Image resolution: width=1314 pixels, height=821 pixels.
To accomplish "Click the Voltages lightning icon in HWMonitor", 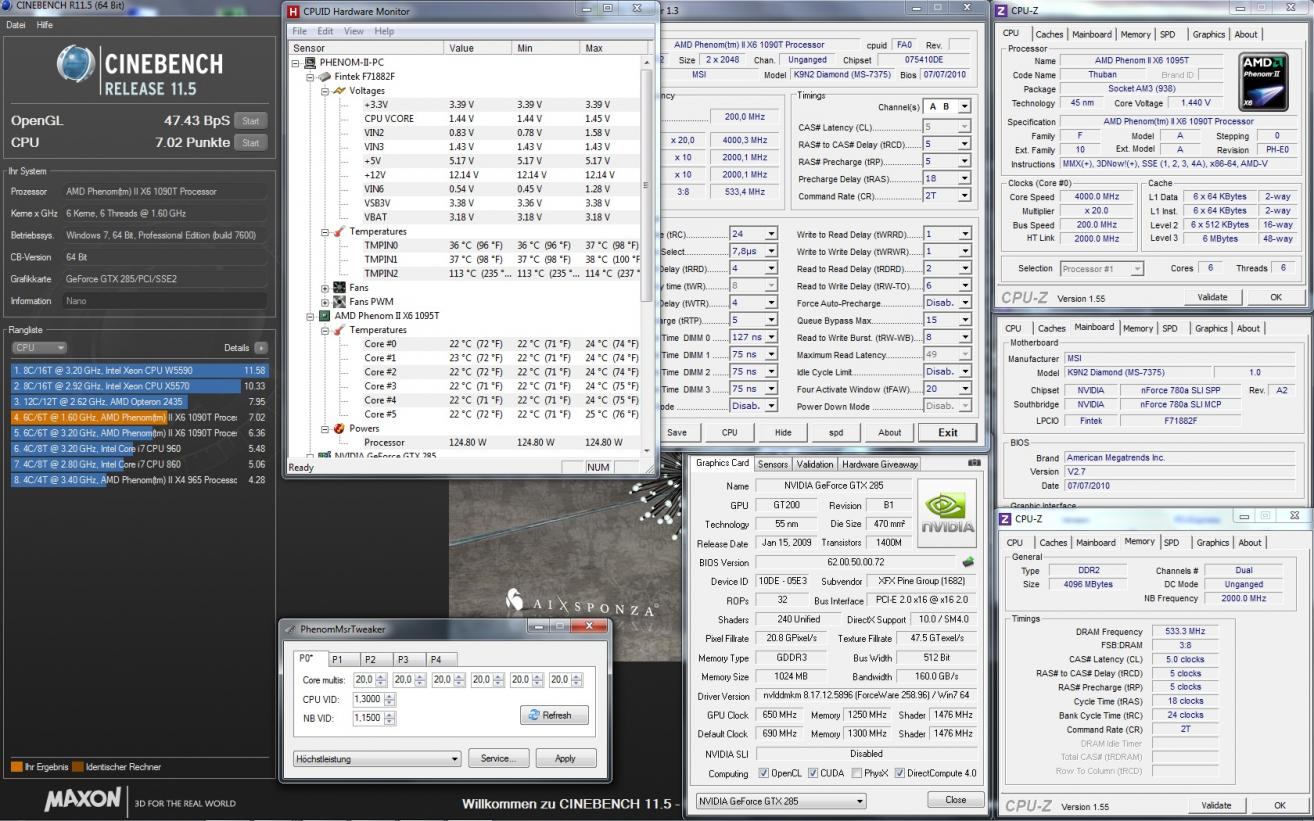I will (340, 90).
